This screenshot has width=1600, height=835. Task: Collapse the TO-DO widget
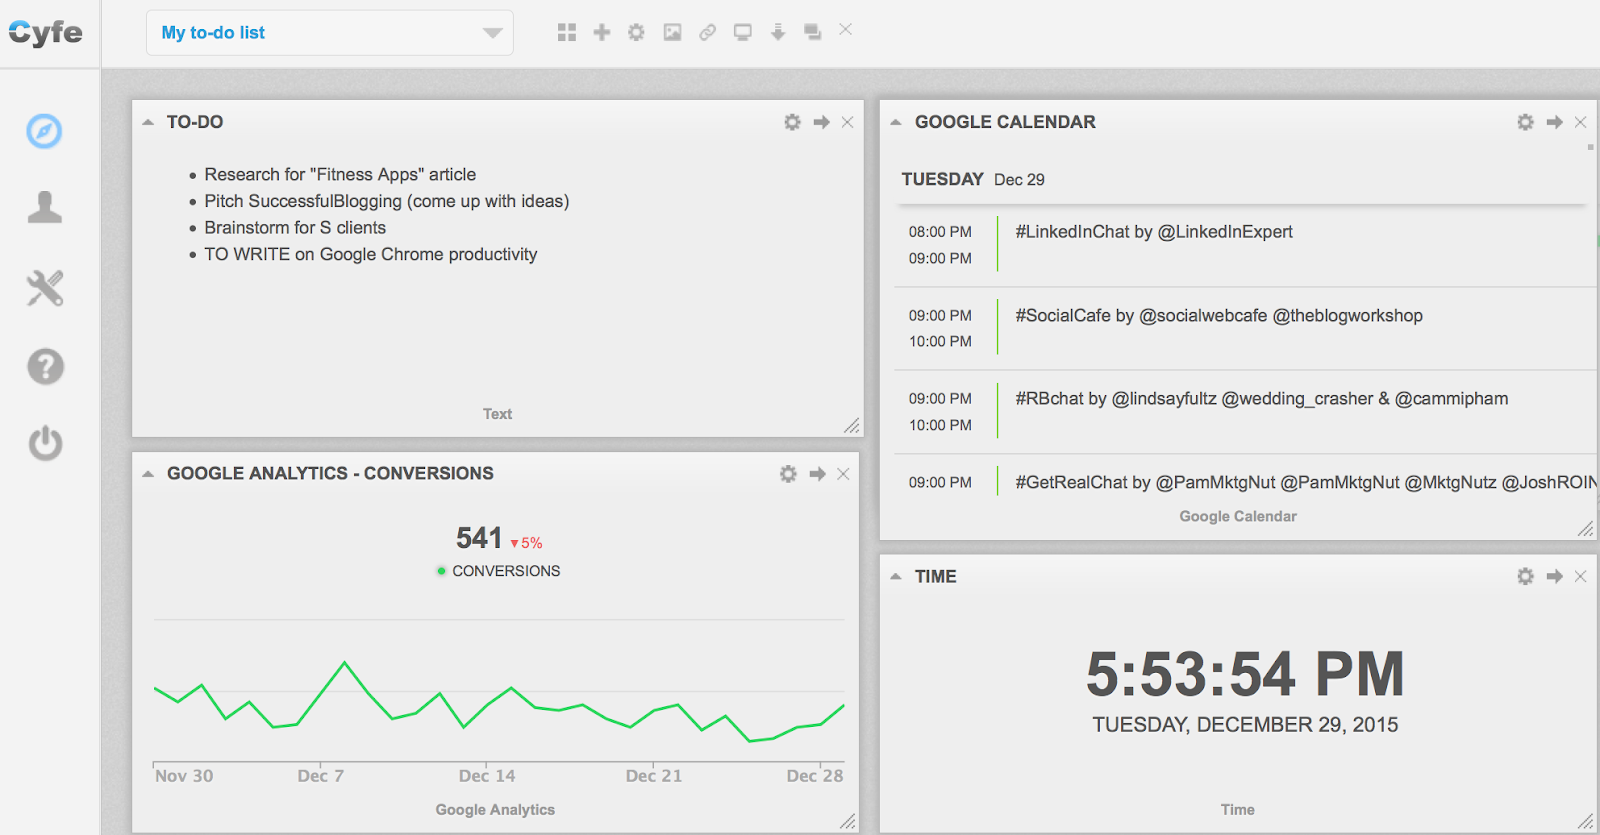148,122
